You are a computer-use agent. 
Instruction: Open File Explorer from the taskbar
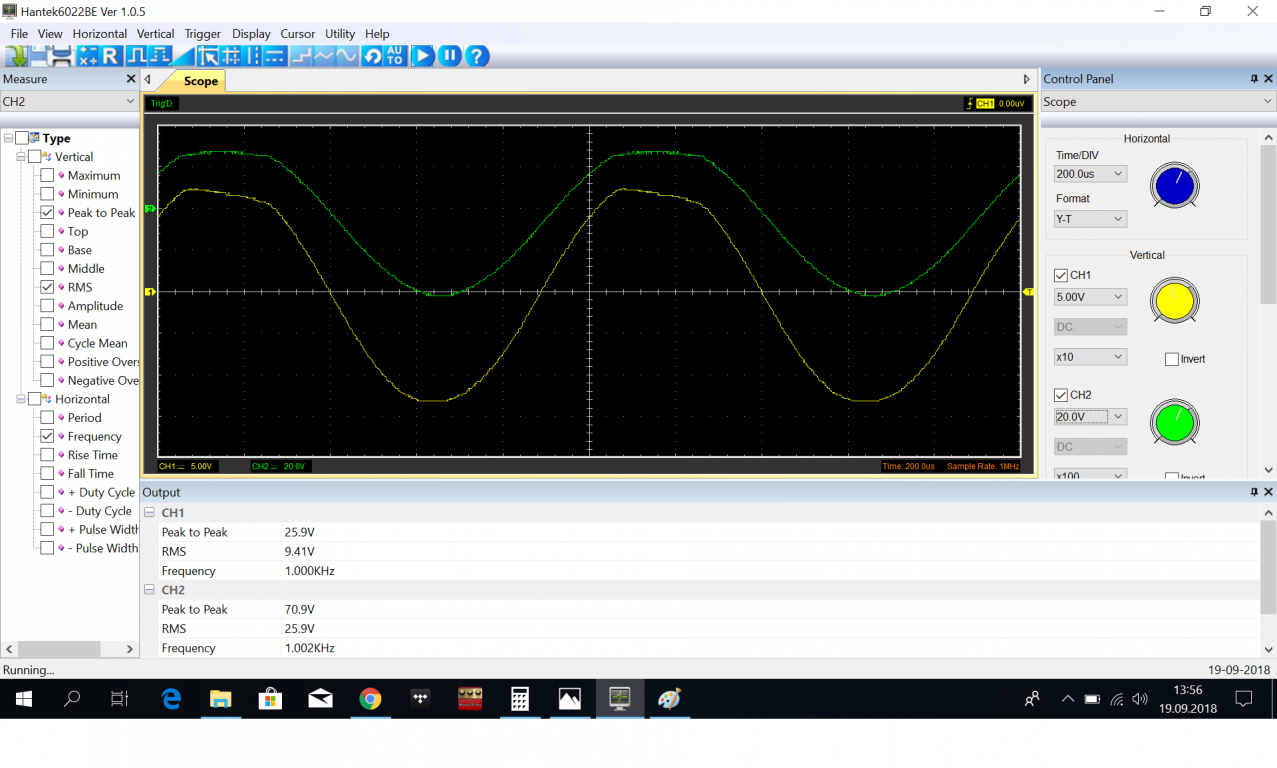pos(220,699)
